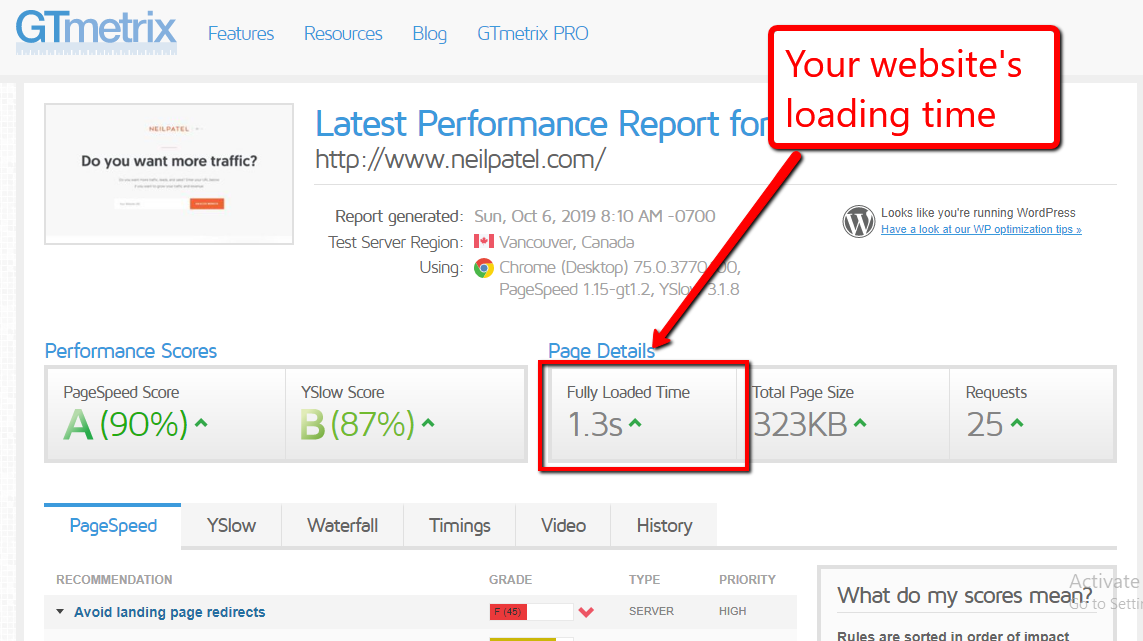Click the Canada flag icon
Screen dimensions: 1143x641
[x=483, y=241]
